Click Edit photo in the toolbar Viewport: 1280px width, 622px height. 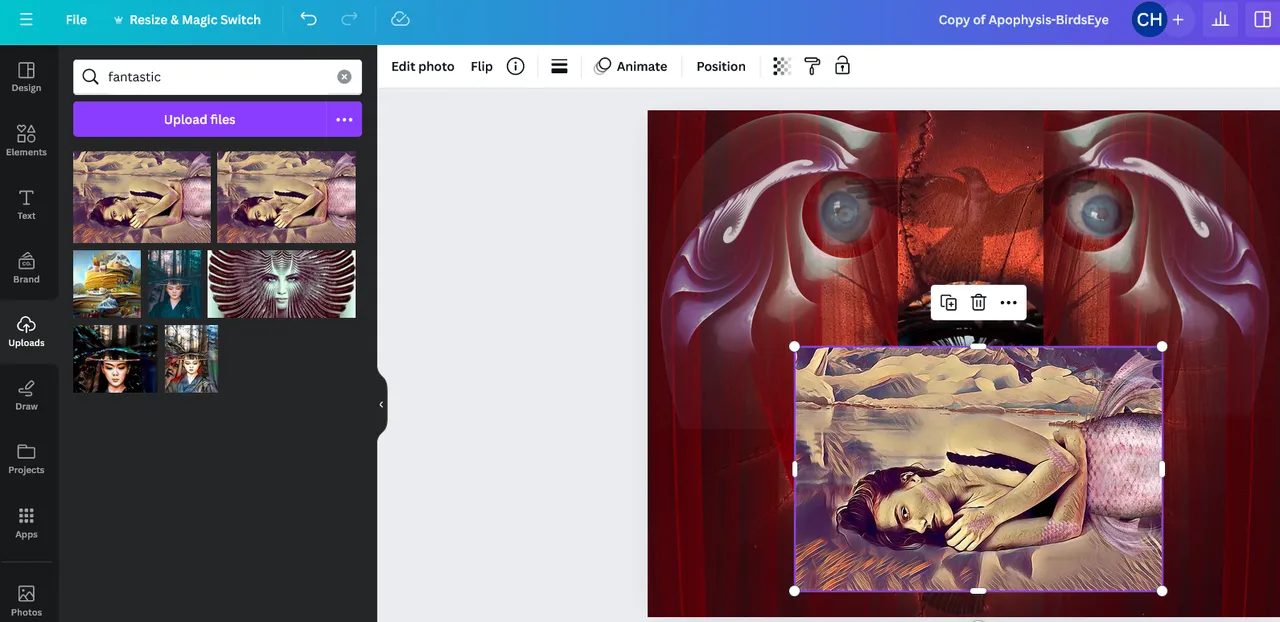(x=423, y=66)
